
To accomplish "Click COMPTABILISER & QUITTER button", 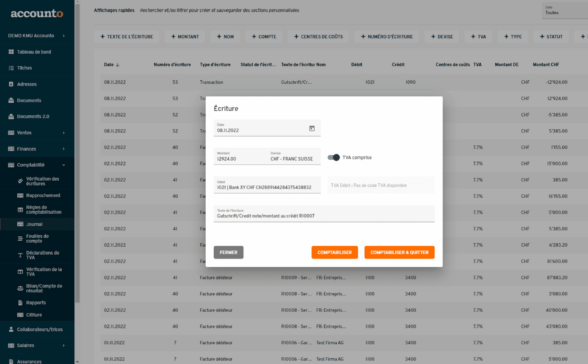I will pos(399,252).
